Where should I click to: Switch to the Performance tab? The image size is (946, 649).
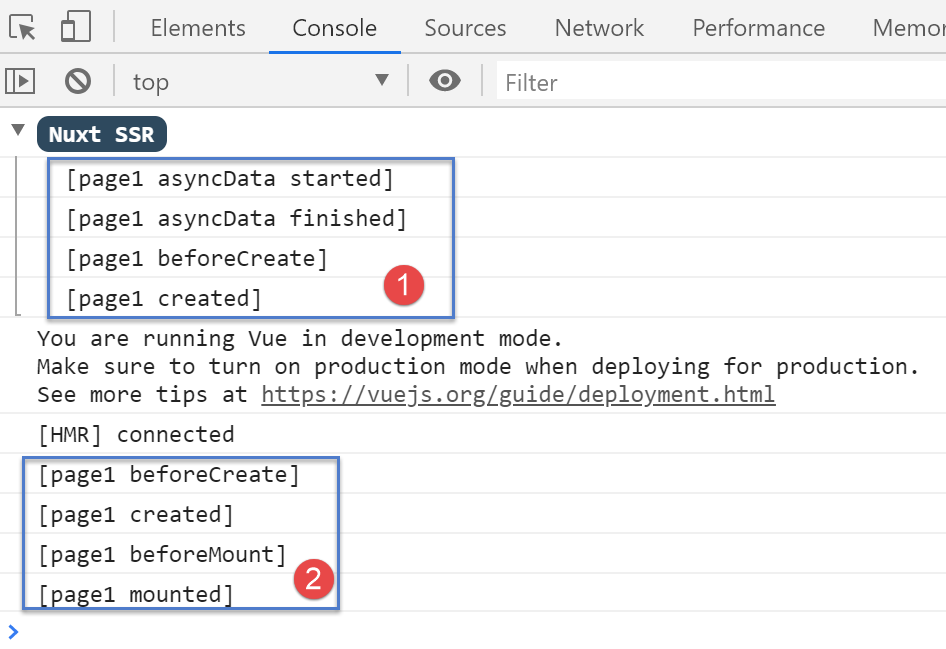click(x=758, y=28)
